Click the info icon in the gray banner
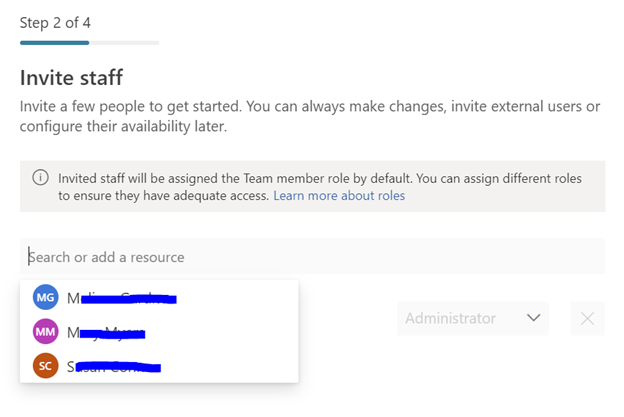The image size is (624, 417). 40,178
